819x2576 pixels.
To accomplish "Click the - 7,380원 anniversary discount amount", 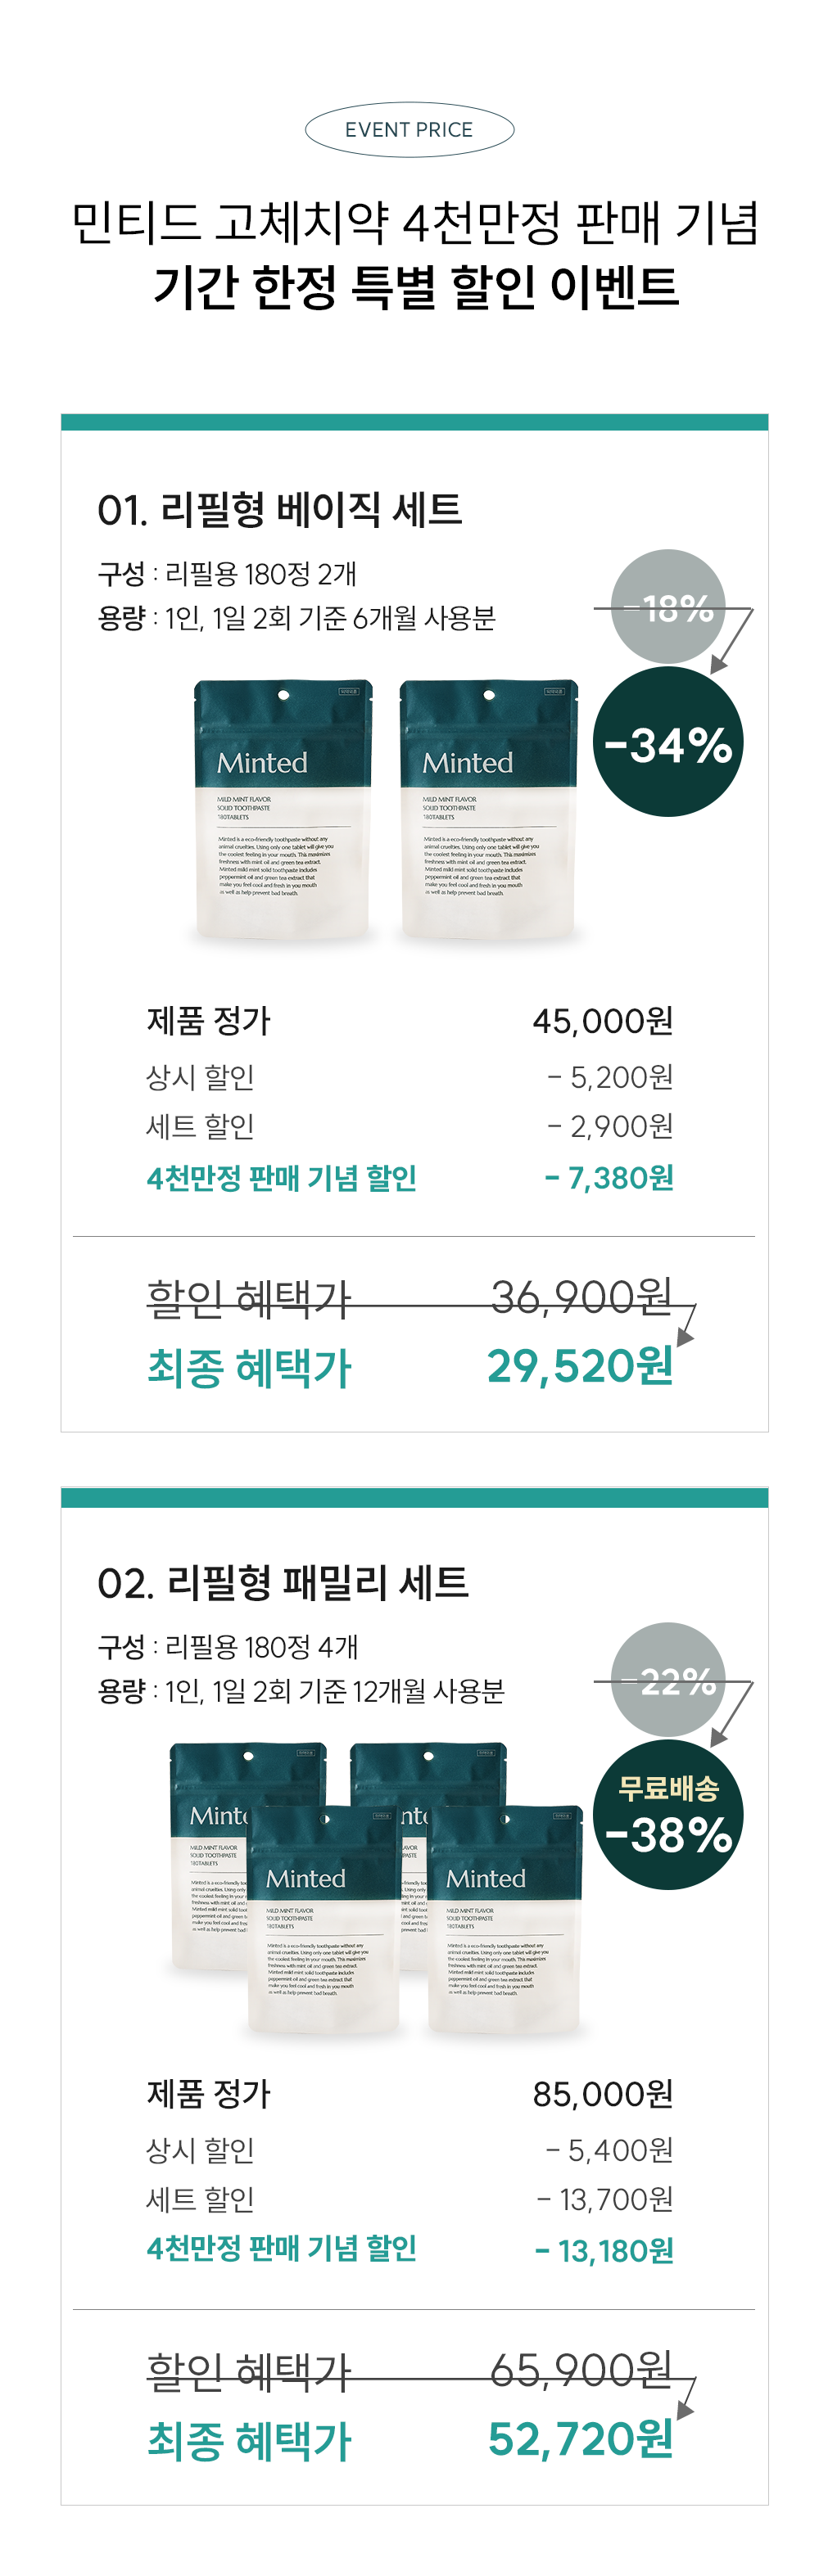I will click(x=609, y=1178).
